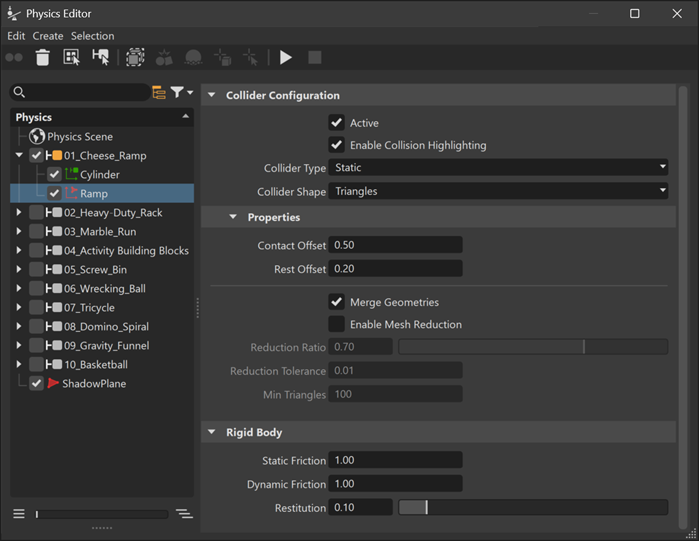The image size is (699, 541).
Task: Click the 02_Heavy-Duty_Rack group icon
Action: 53,213
